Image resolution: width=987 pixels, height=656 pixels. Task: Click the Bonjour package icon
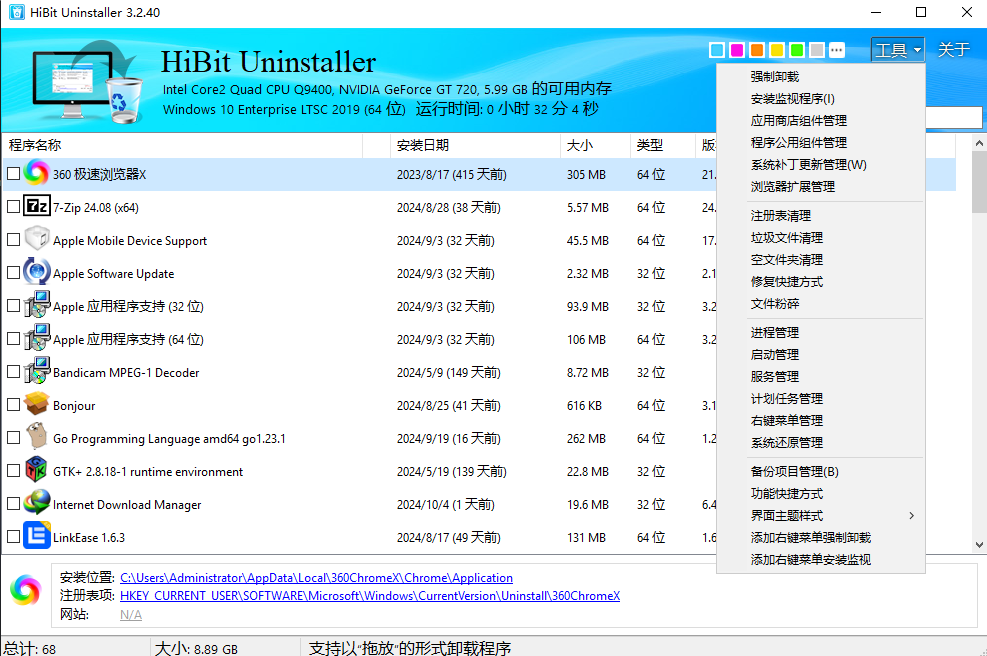37,404
